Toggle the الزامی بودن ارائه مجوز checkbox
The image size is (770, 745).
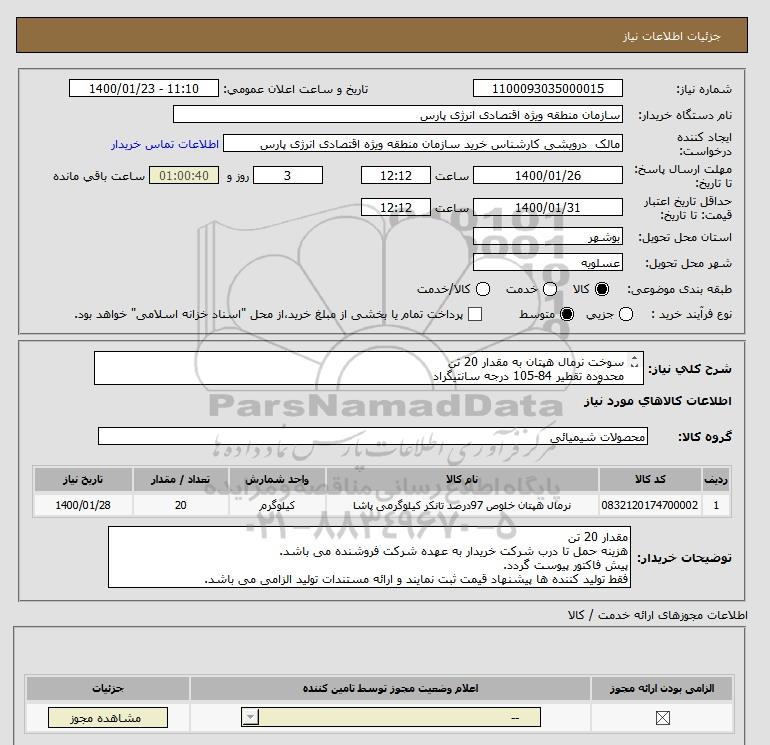[662, 718]
